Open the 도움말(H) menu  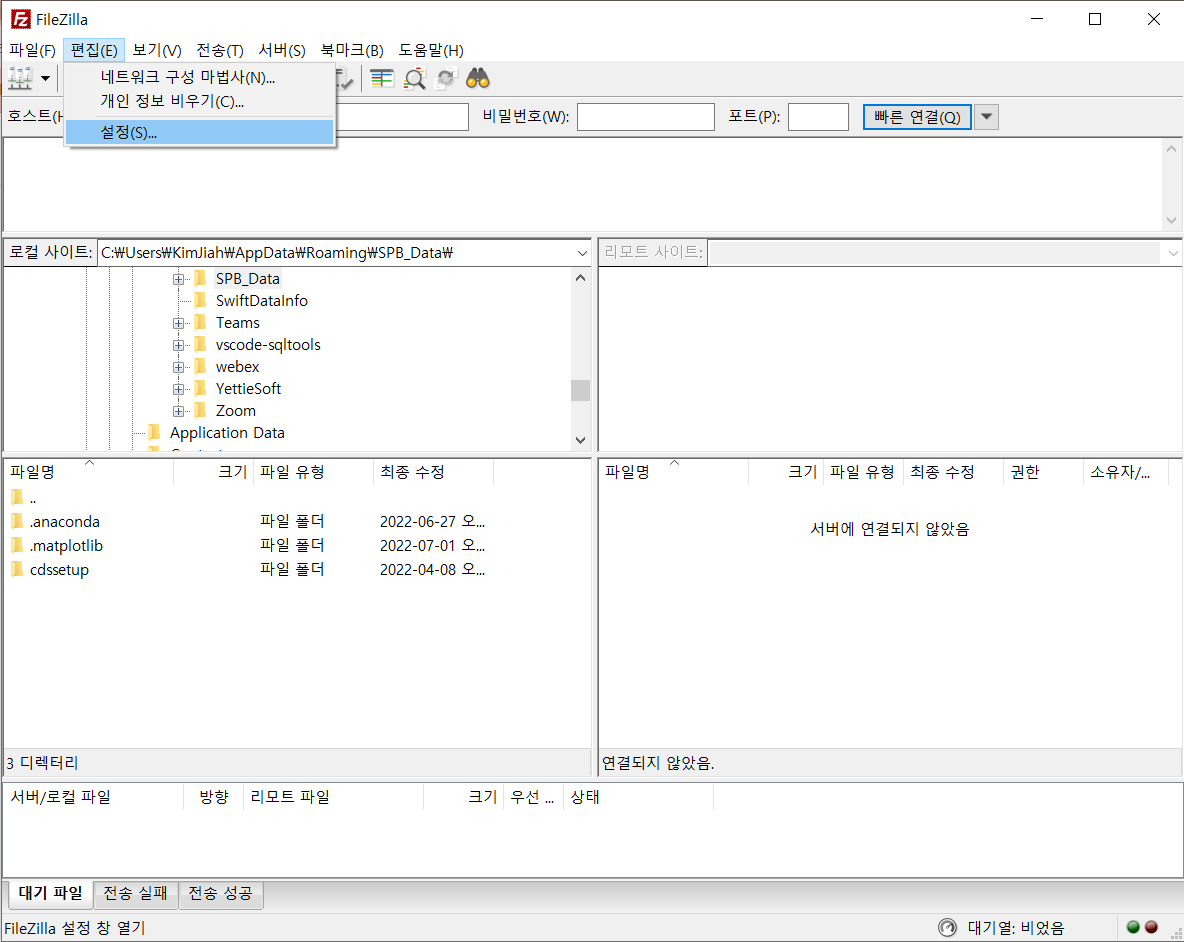point(430,51)
